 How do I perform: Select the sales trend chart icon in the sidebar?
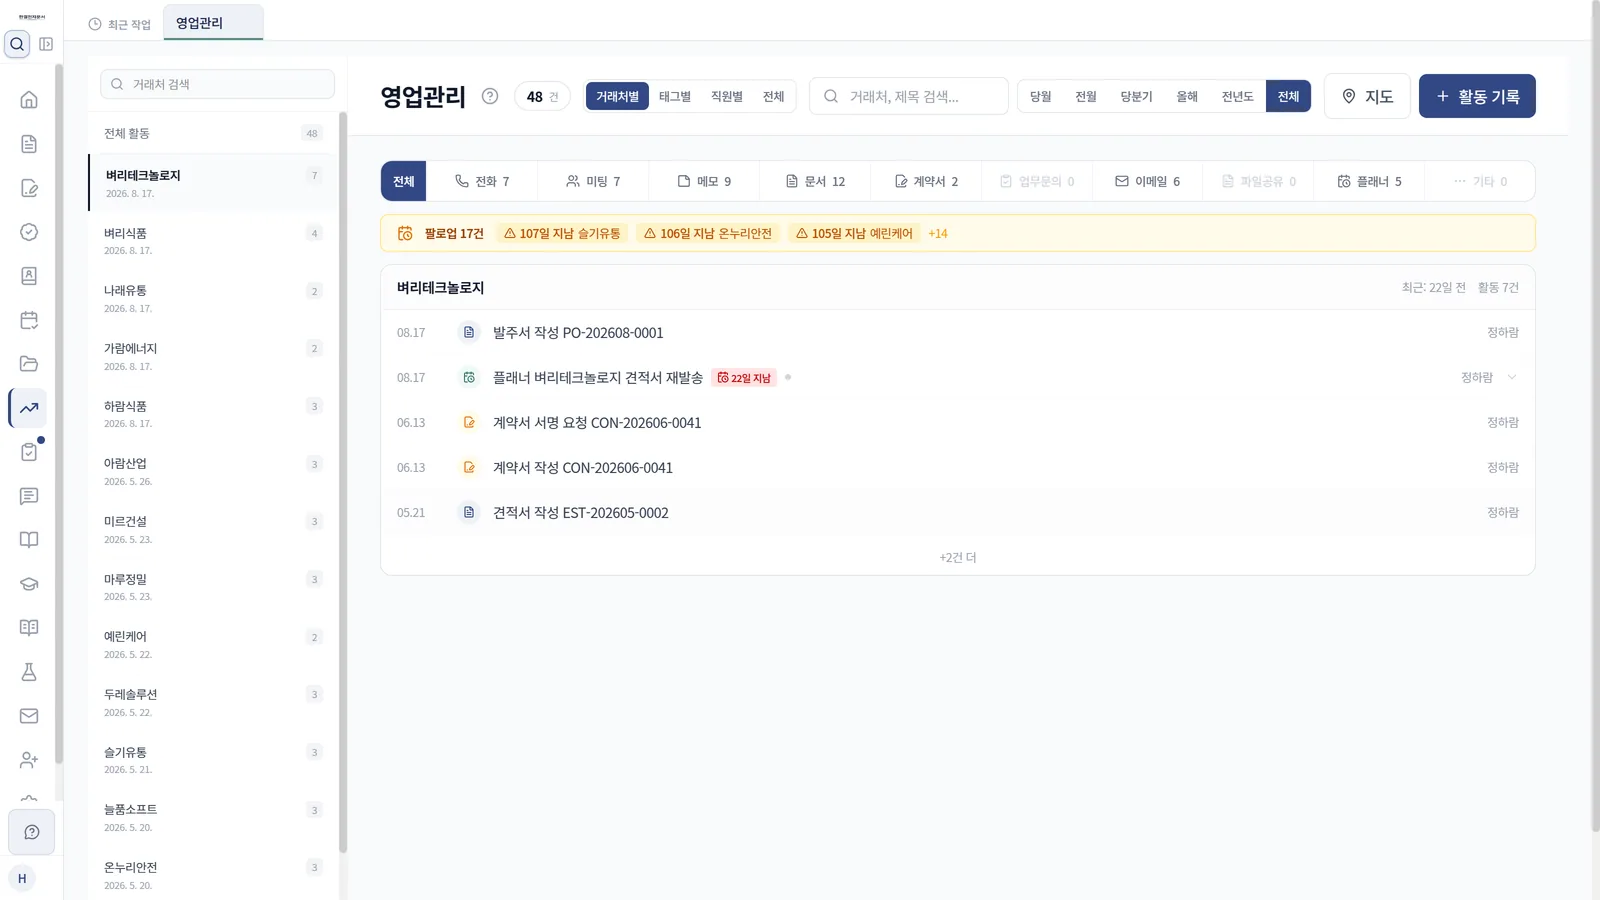[x=29, y=408]
